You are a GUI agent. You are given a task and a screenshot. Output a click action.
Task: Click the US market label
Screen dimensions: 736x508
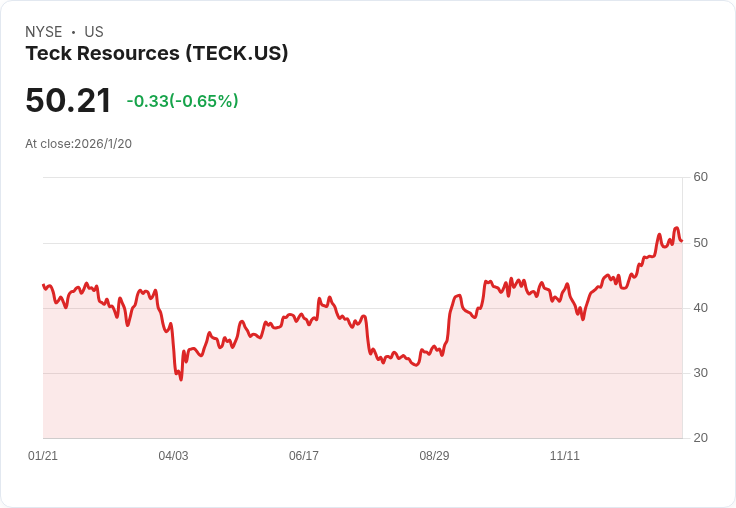click(x=94, y=32)
